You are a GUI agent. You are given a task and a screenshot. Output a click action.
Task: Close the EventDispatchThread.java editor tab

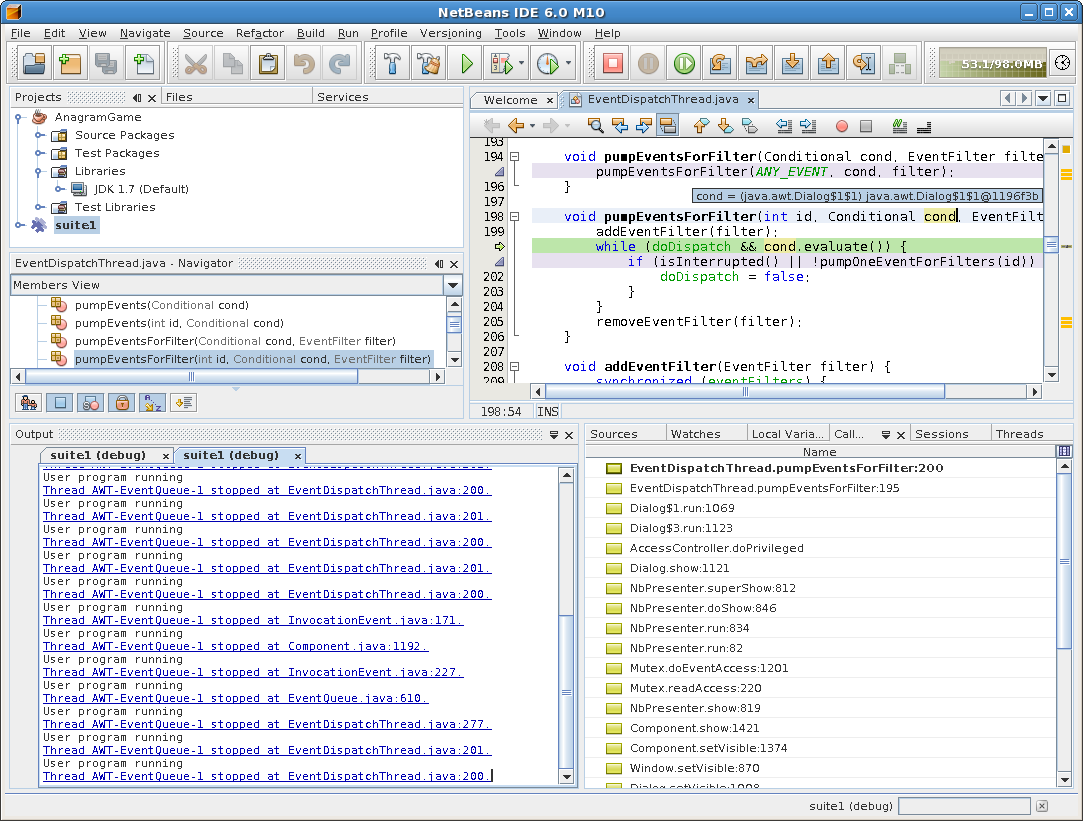coord(751,101)
